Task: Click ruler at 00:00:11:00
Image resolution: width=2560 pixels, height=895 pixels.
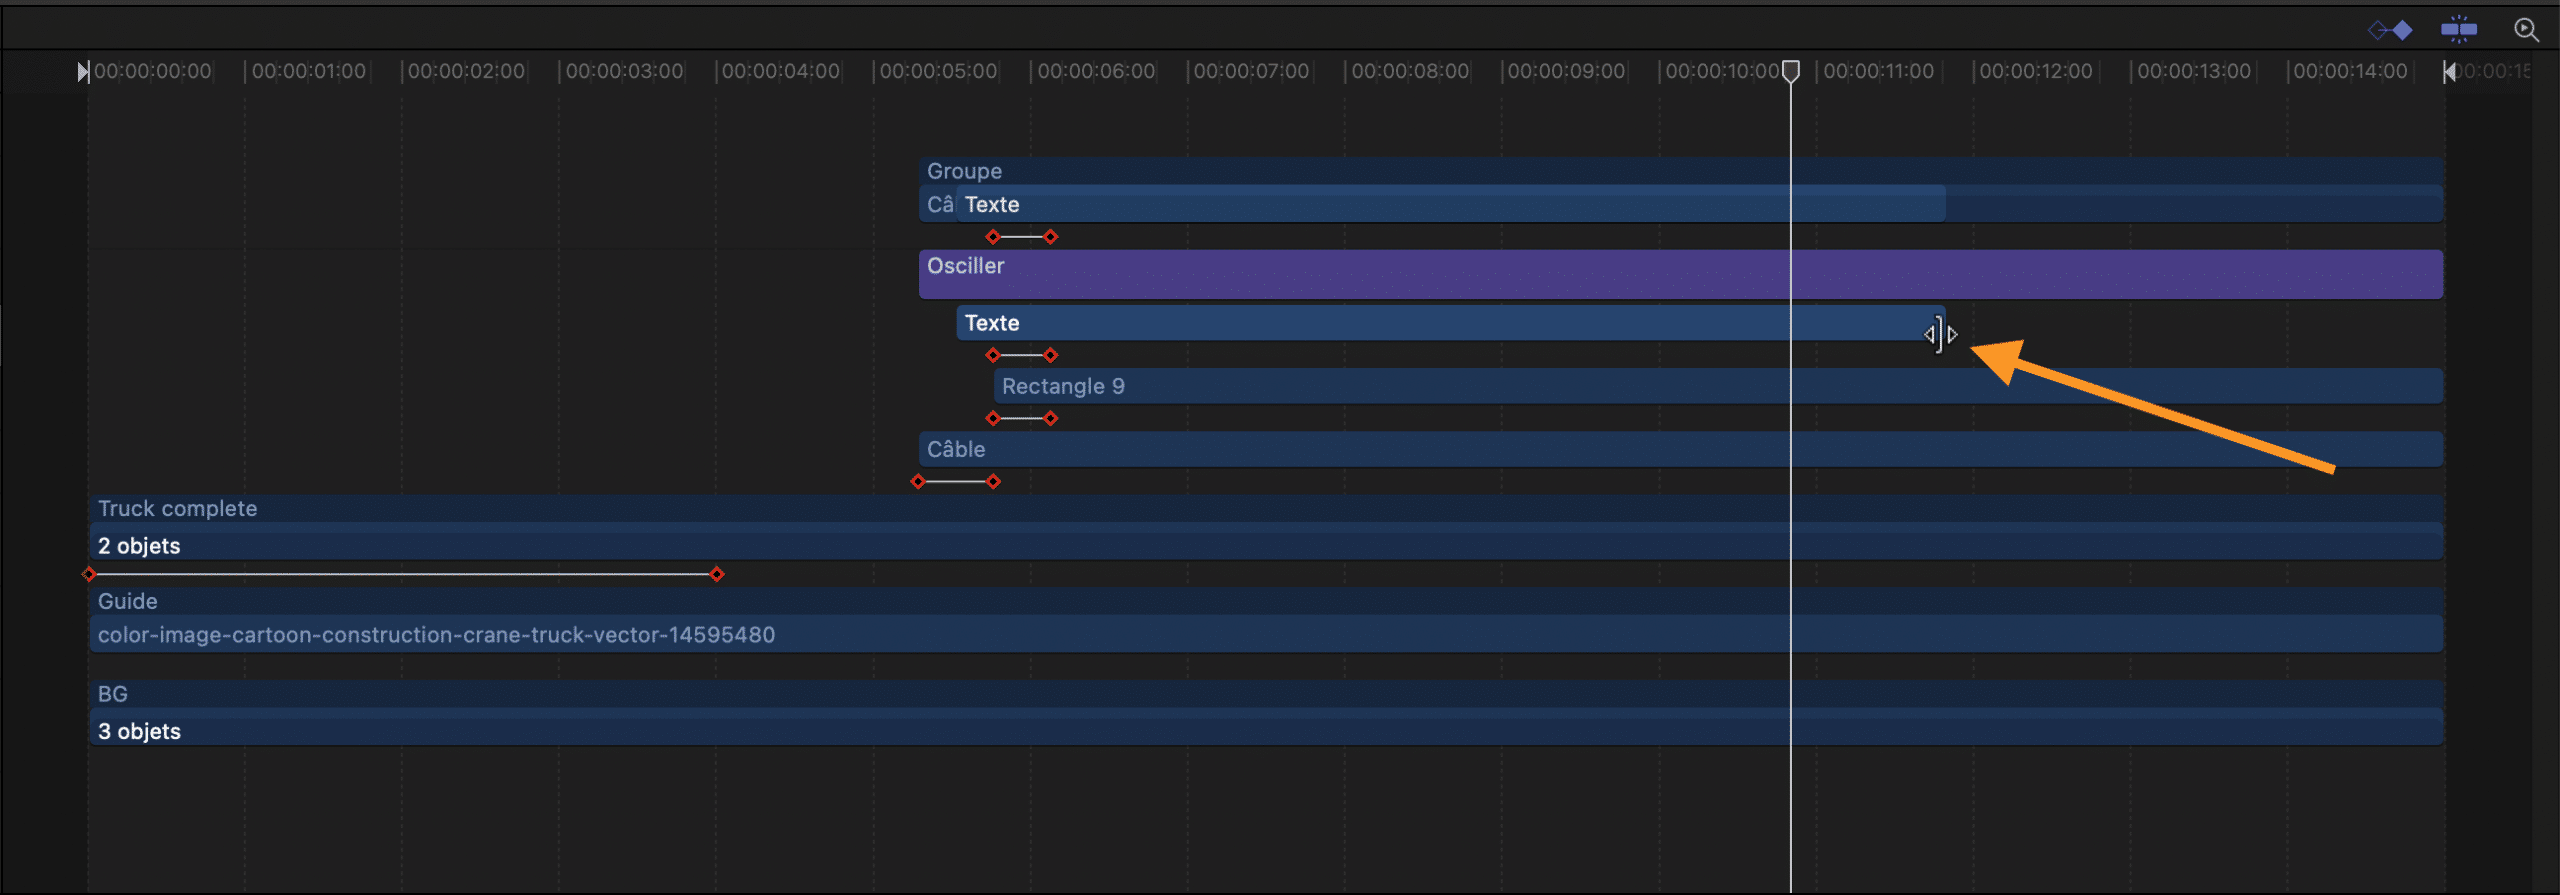Action: [1879, 72]
